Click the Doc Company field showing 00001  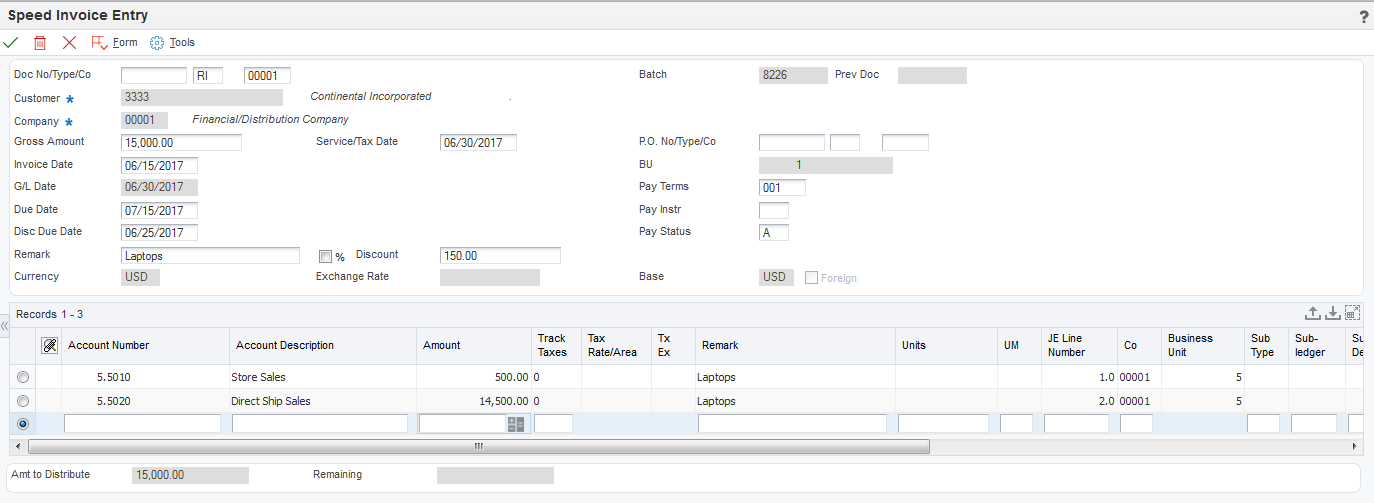(267, 75)
